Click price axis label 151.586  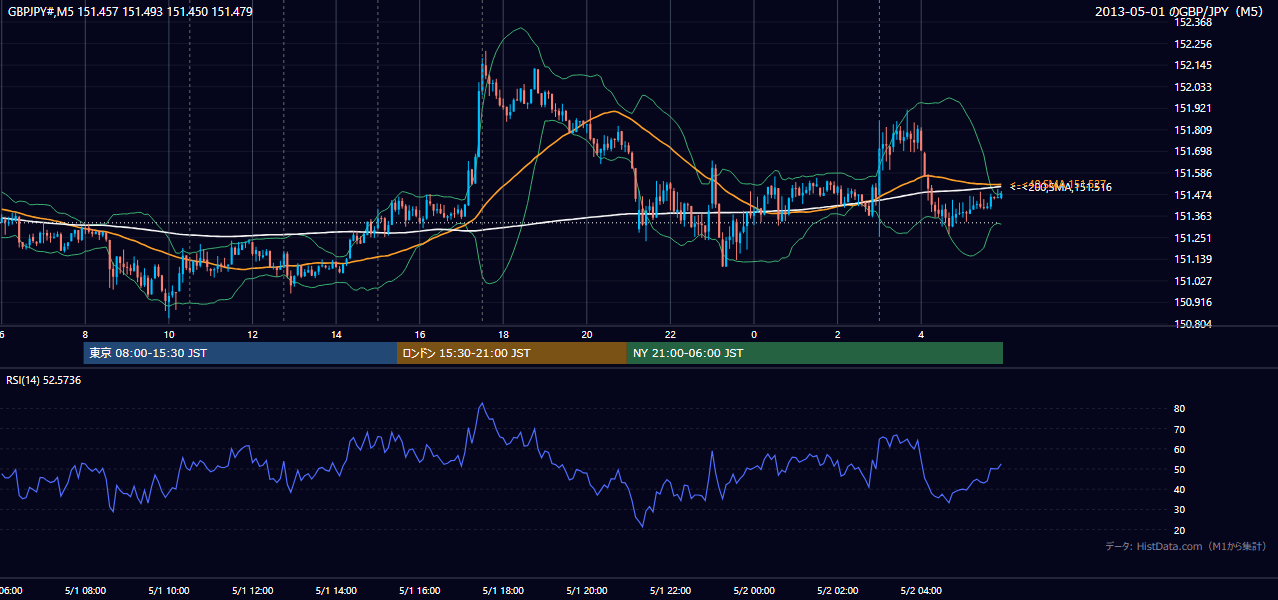[x=1192, y=173]
